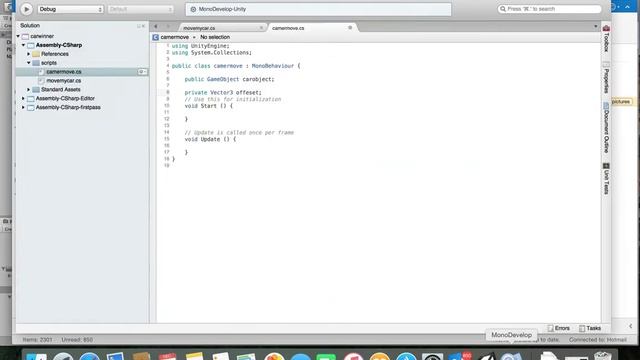Viewport: 640px width, 360px height.
Task: Open options gear for camermove.cs row
Action: click(142, 72)
